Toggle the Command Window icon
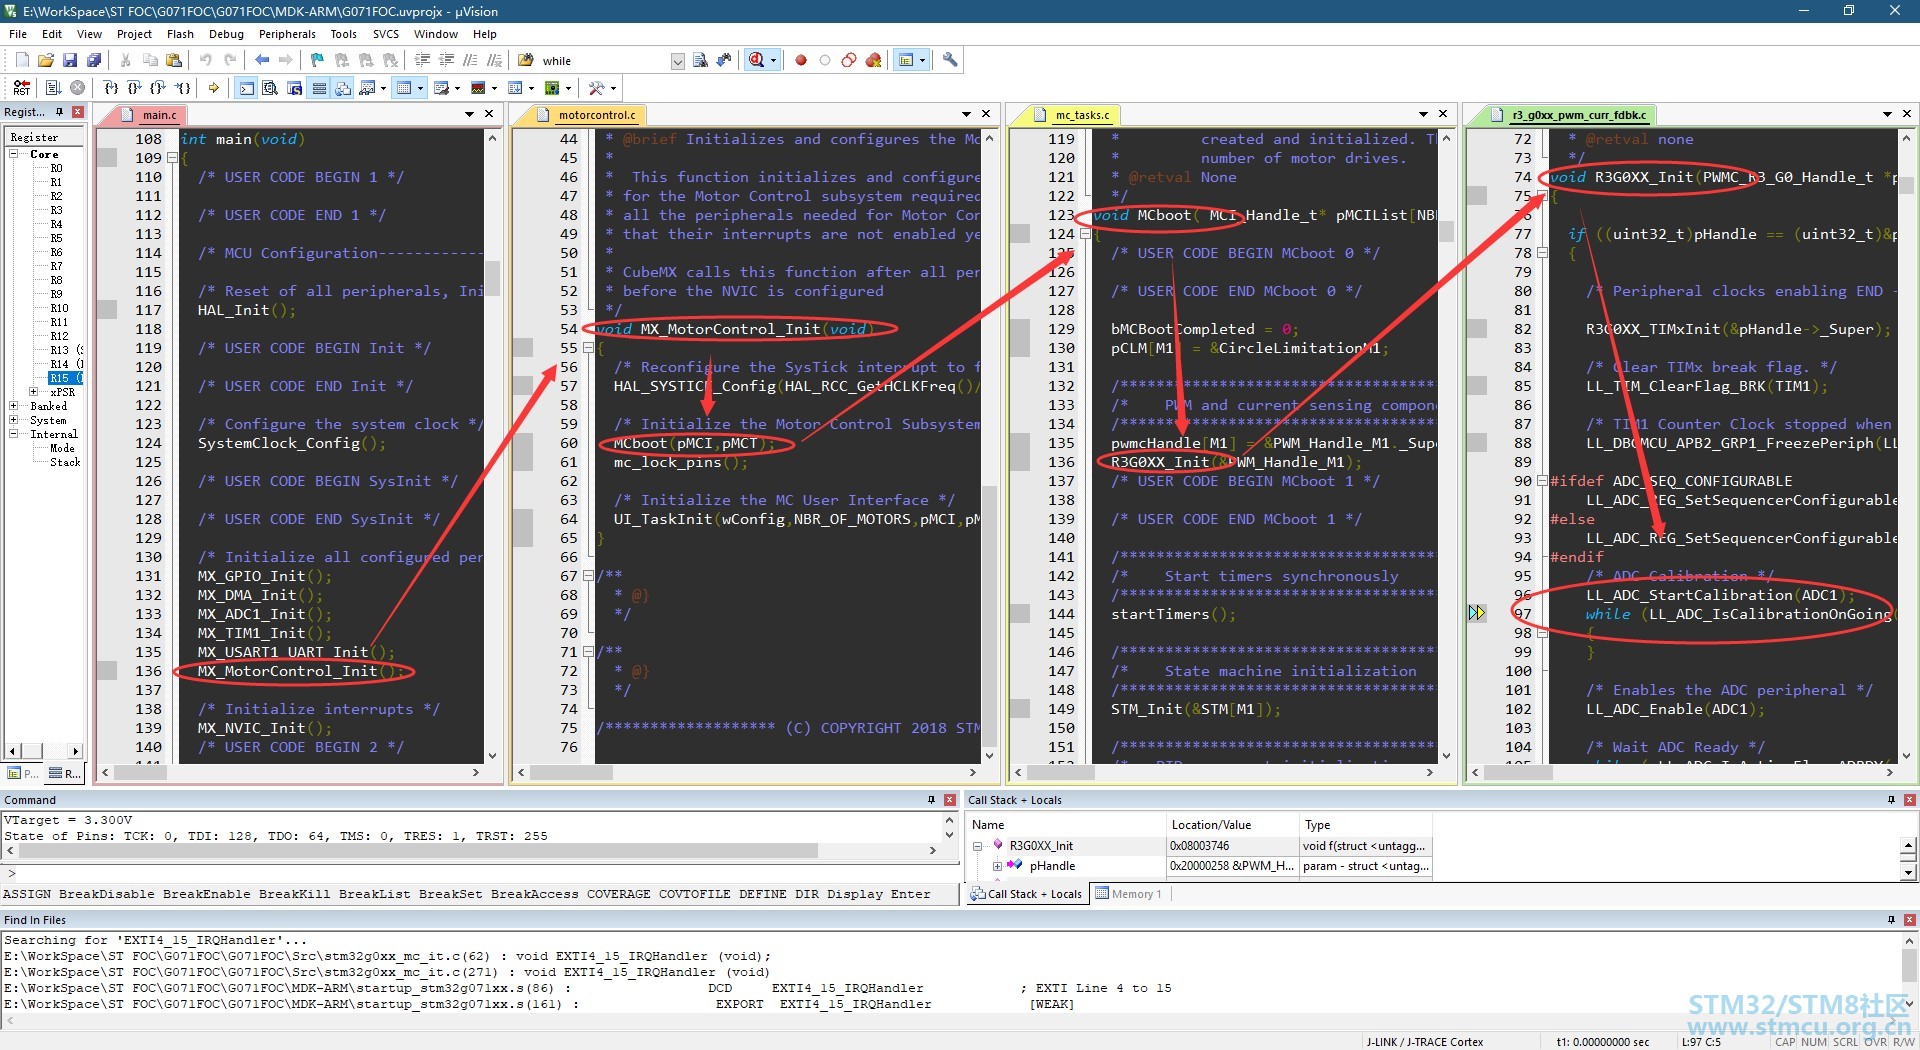Screen dimensions: 1920x1050 pyautogui.click(x=246, y=88)
